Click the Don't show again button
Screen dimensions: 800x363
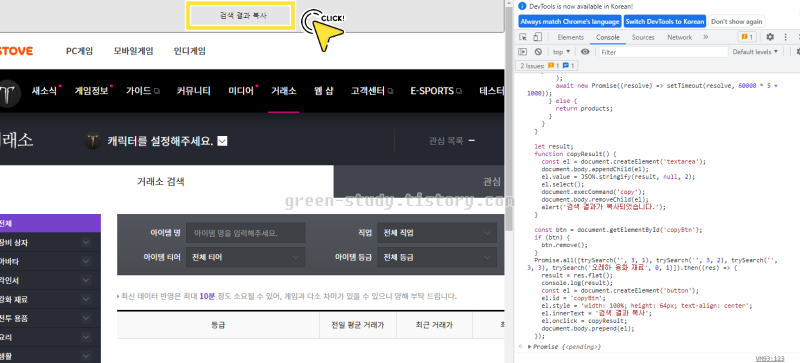[x=736, y=21]
